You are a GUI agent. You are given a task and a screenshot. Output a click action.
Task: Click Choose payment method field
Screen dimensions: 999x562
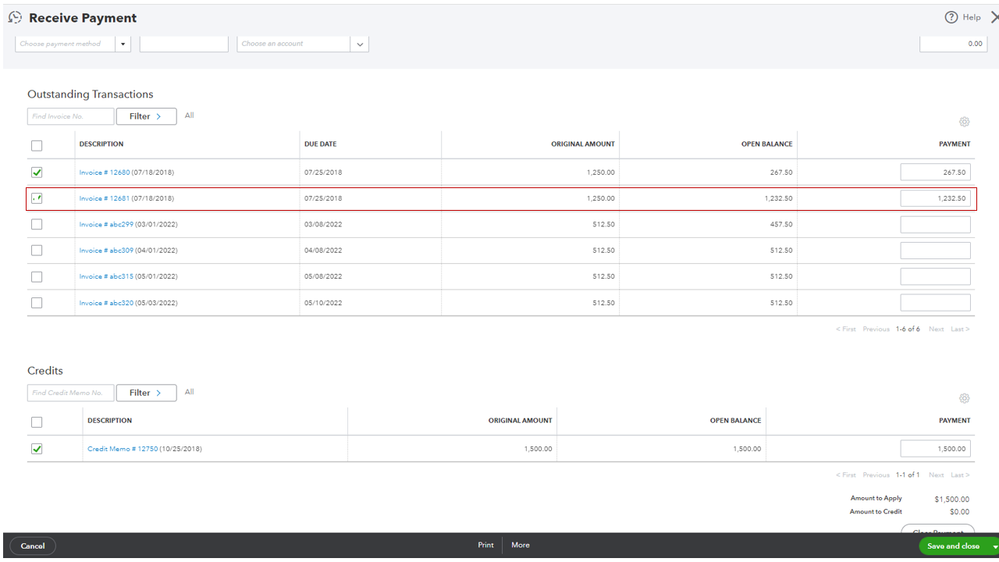(65, 44)
